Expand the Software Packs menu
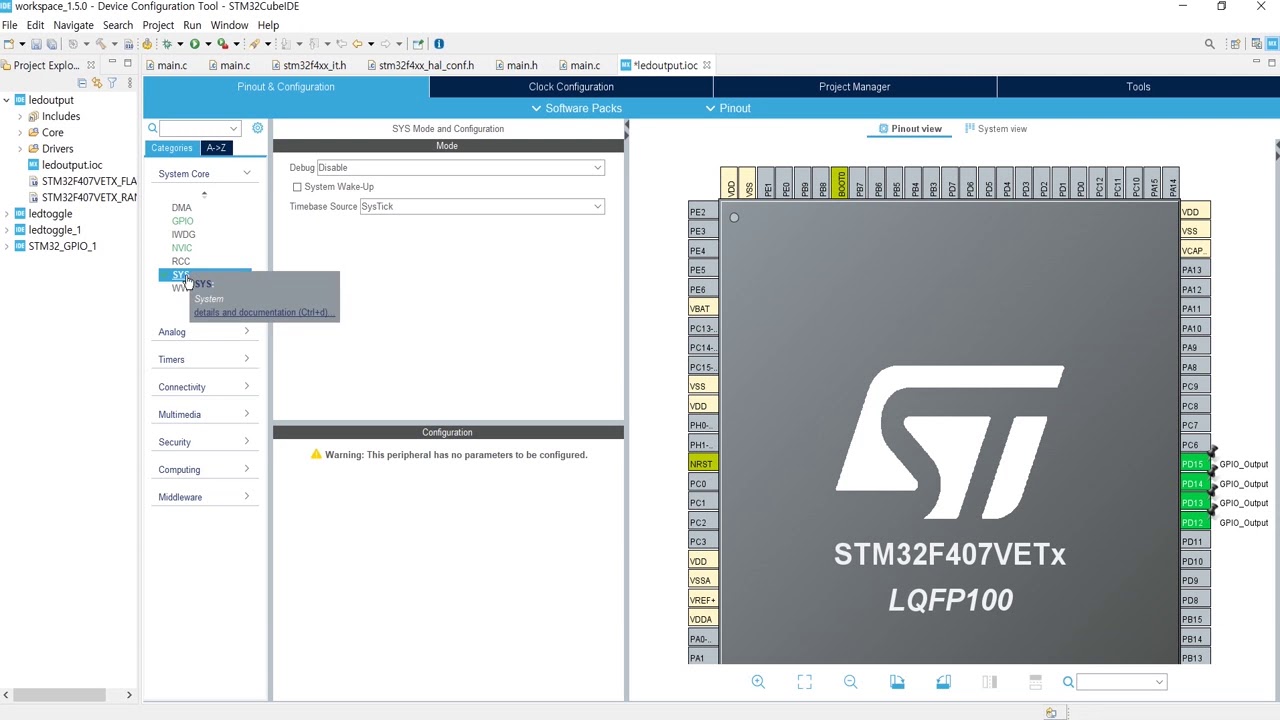The width and height of the screenshot is (1280, 720). pyautogui.click(x=576, y=108)
